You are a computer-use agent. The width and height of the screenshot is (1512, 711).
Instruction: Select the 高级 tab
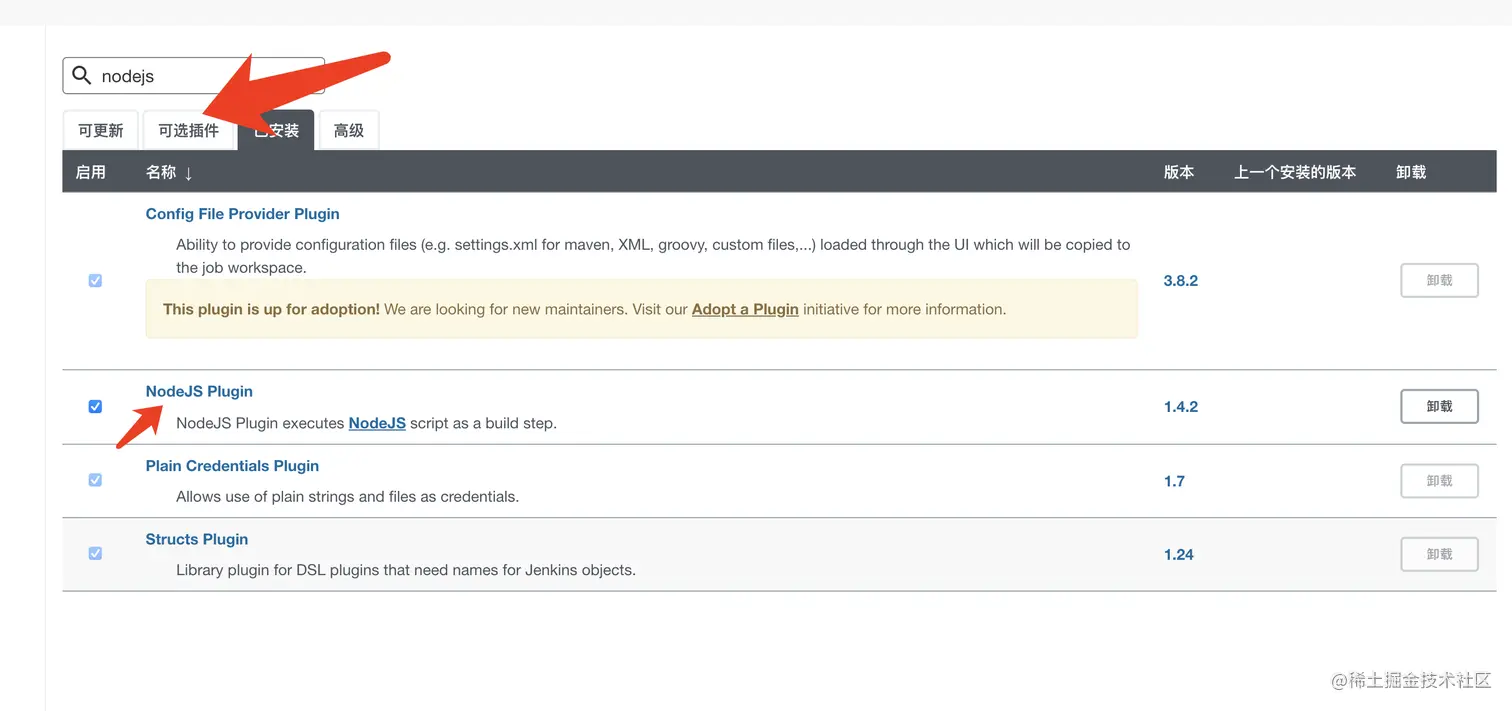pos(348,131)
